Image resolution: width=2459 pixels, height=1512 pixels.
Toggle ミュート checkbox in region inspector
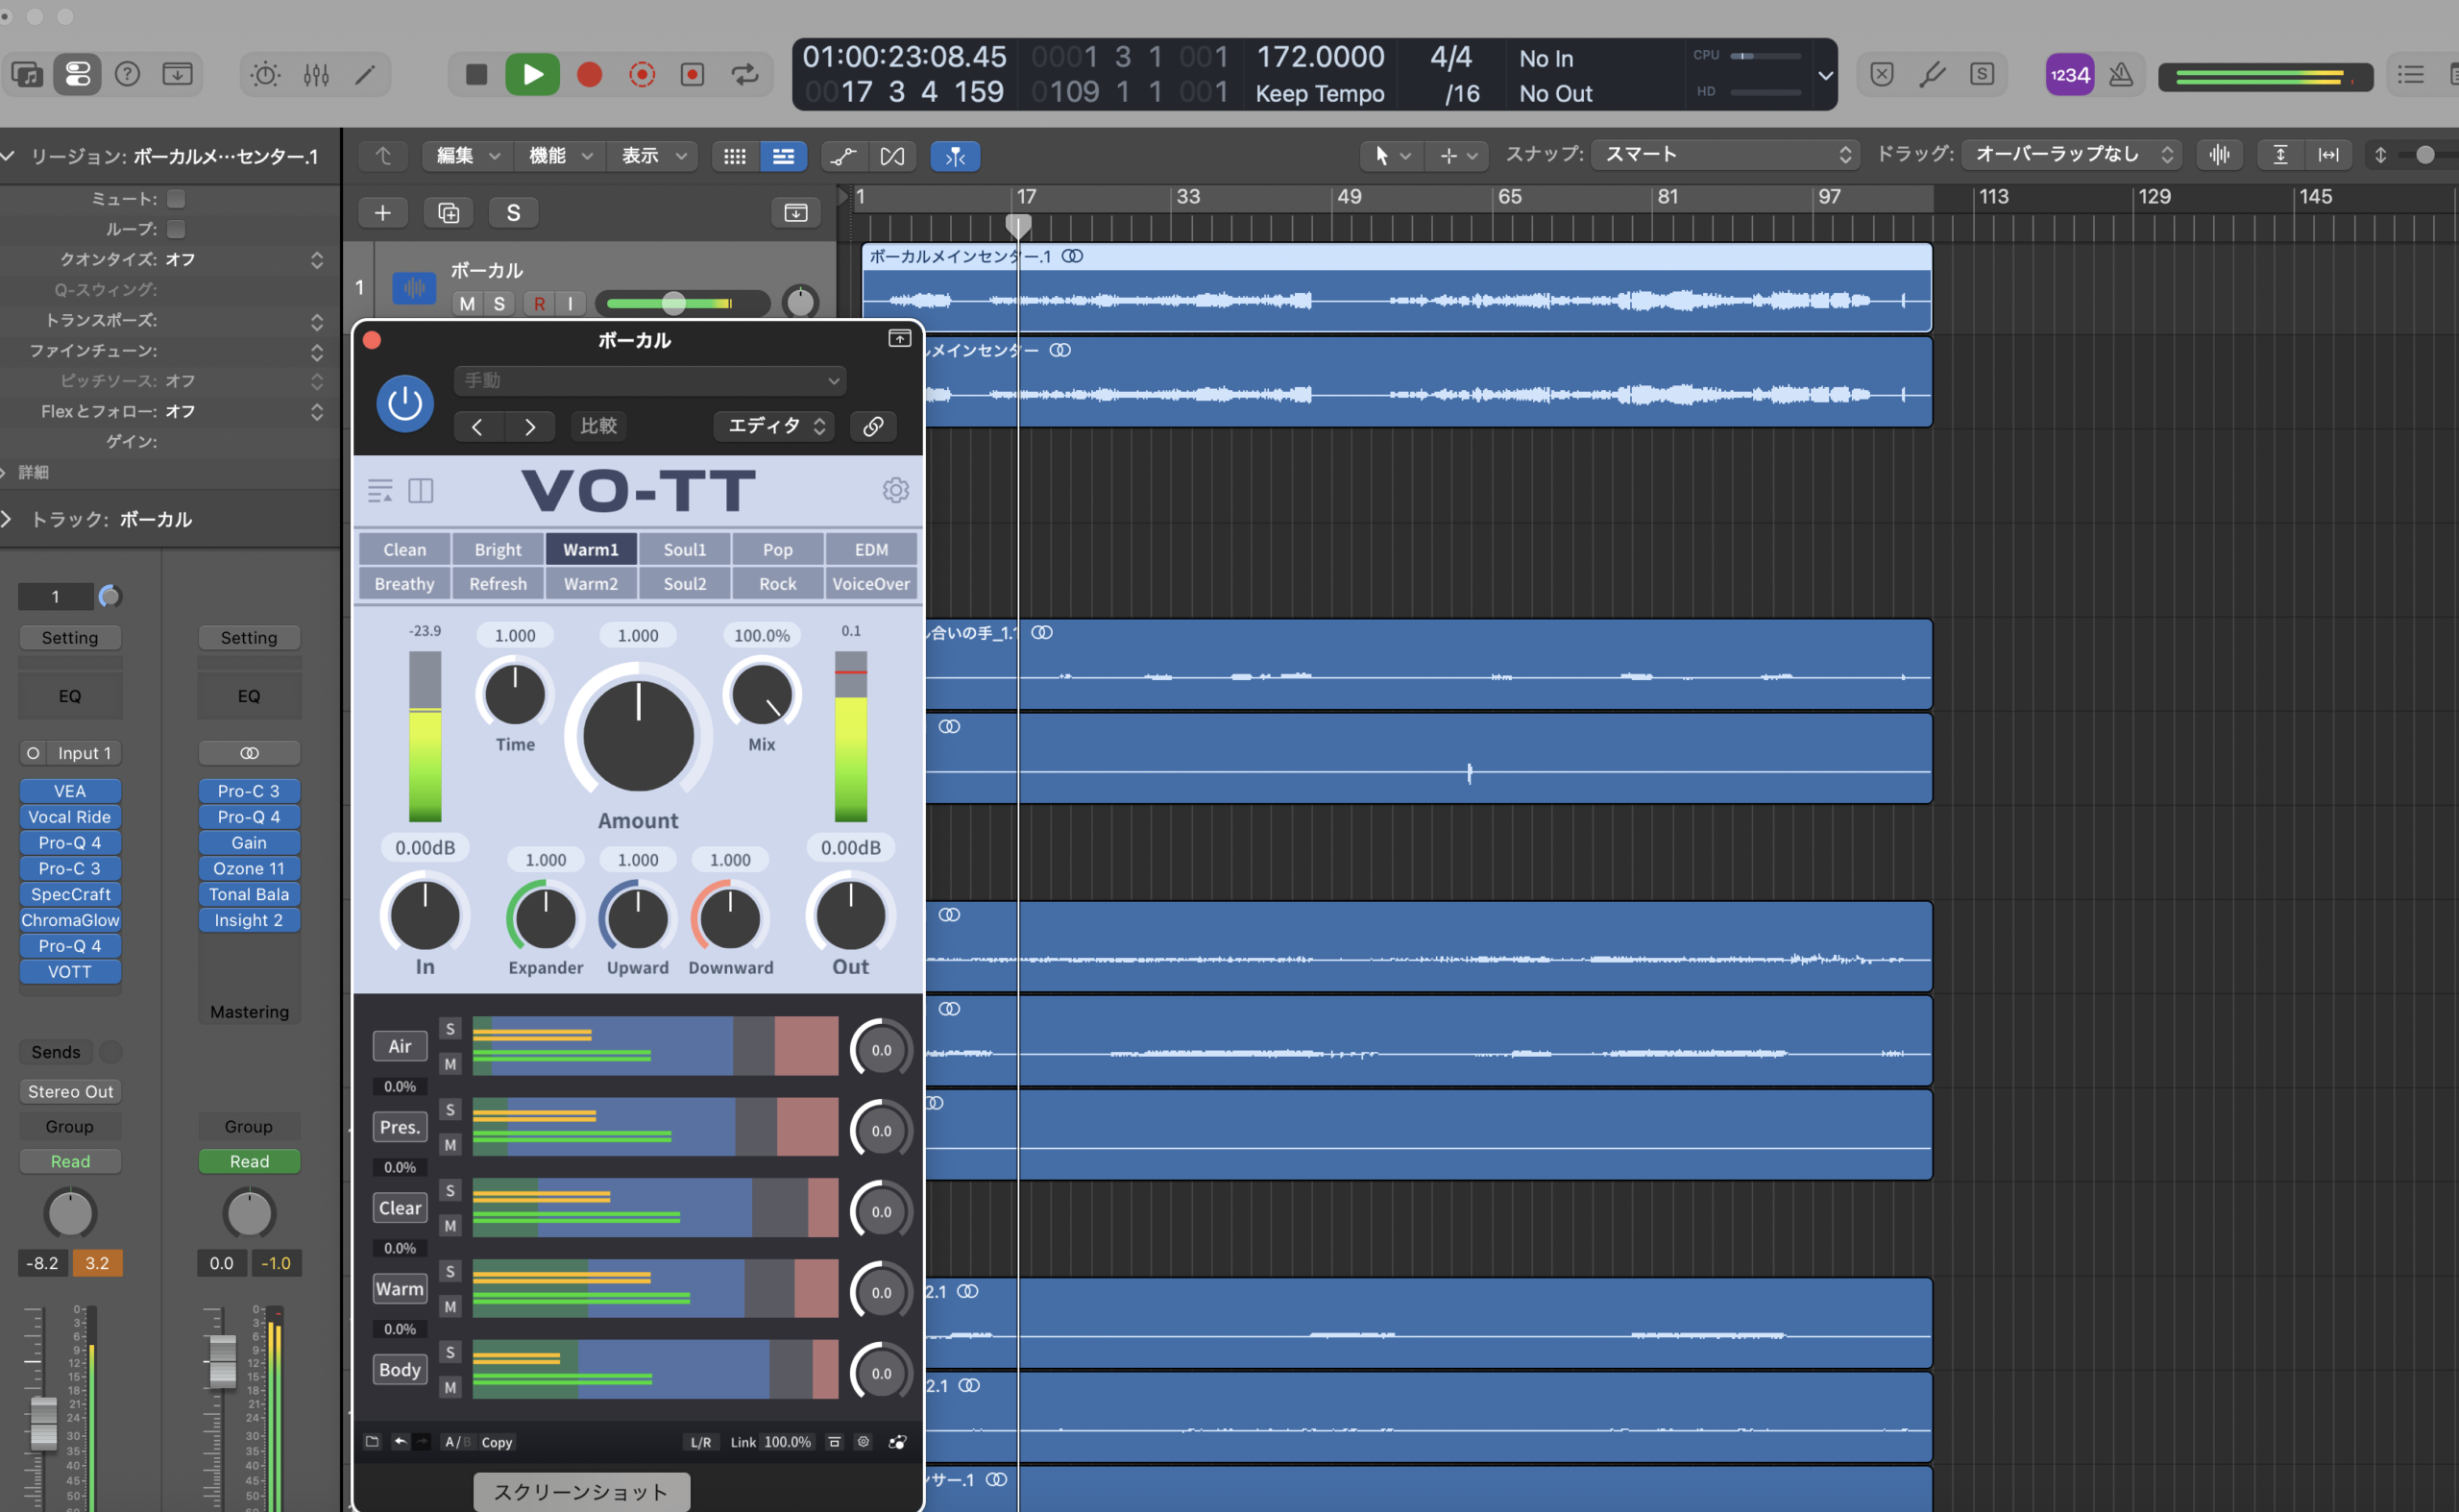tap(176, 198)
